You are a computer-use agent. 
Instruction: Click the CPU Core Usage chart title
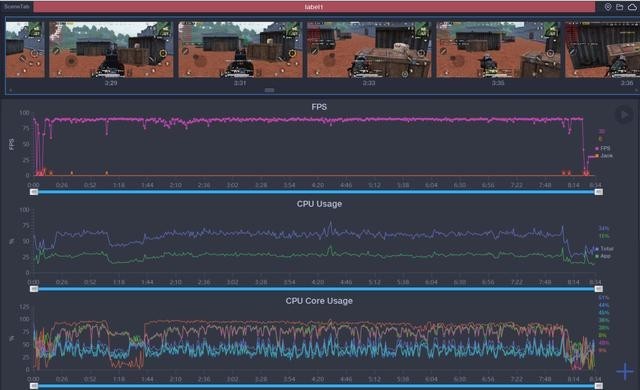pos(319,301)
